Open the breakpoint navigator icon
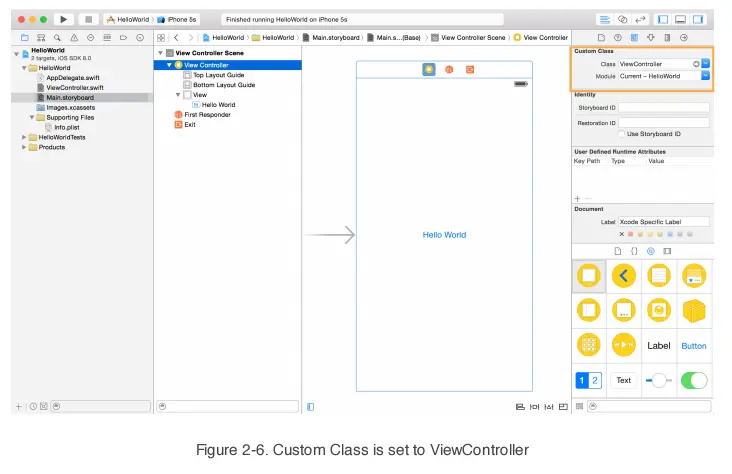The width and height of the screenshot is (732, 474). click(123, 38)
